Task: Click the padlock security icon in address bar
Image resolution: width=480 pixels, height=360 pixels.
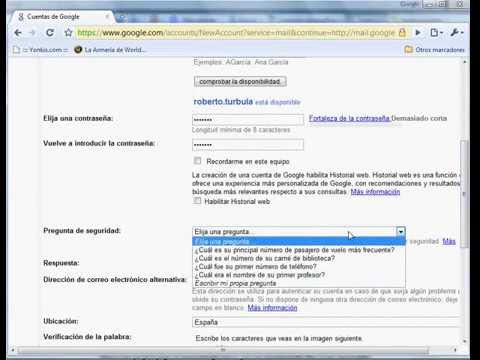Action: click(x=402, y=33)
